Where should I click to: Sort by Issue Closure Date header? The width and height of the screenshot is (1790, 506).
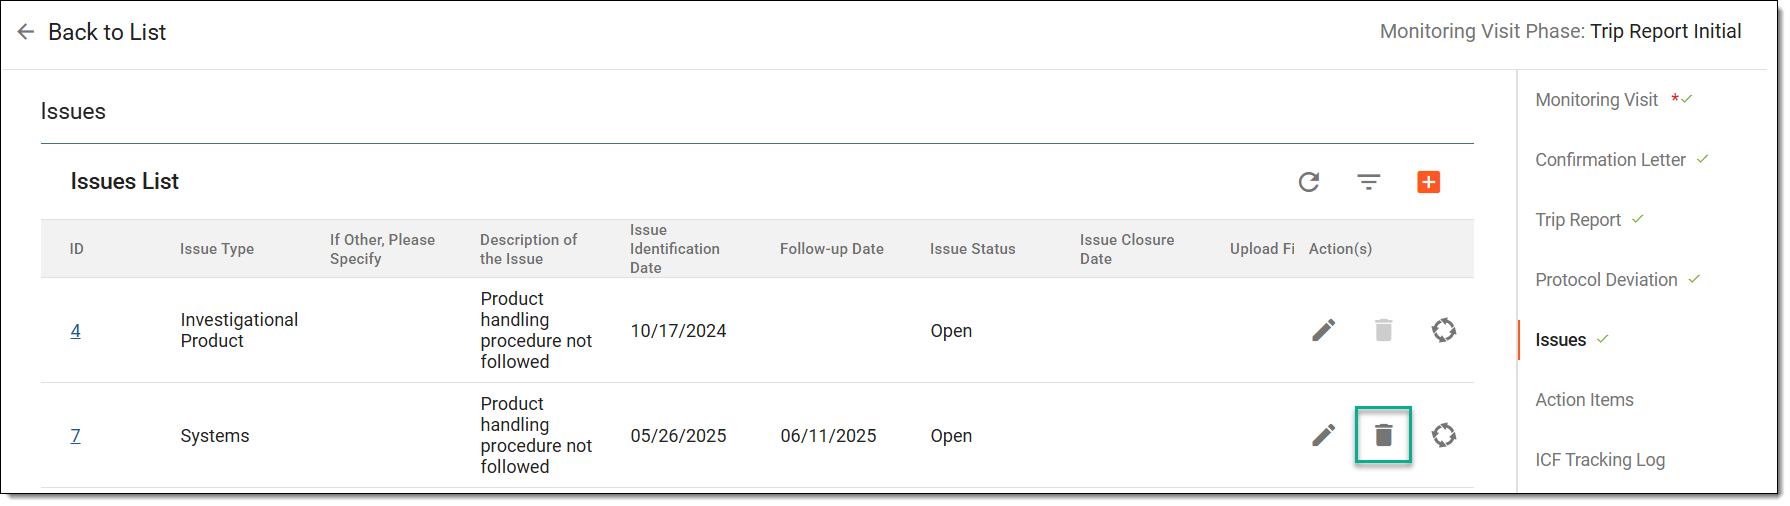pyautogui.click(x=1127, y=249)
